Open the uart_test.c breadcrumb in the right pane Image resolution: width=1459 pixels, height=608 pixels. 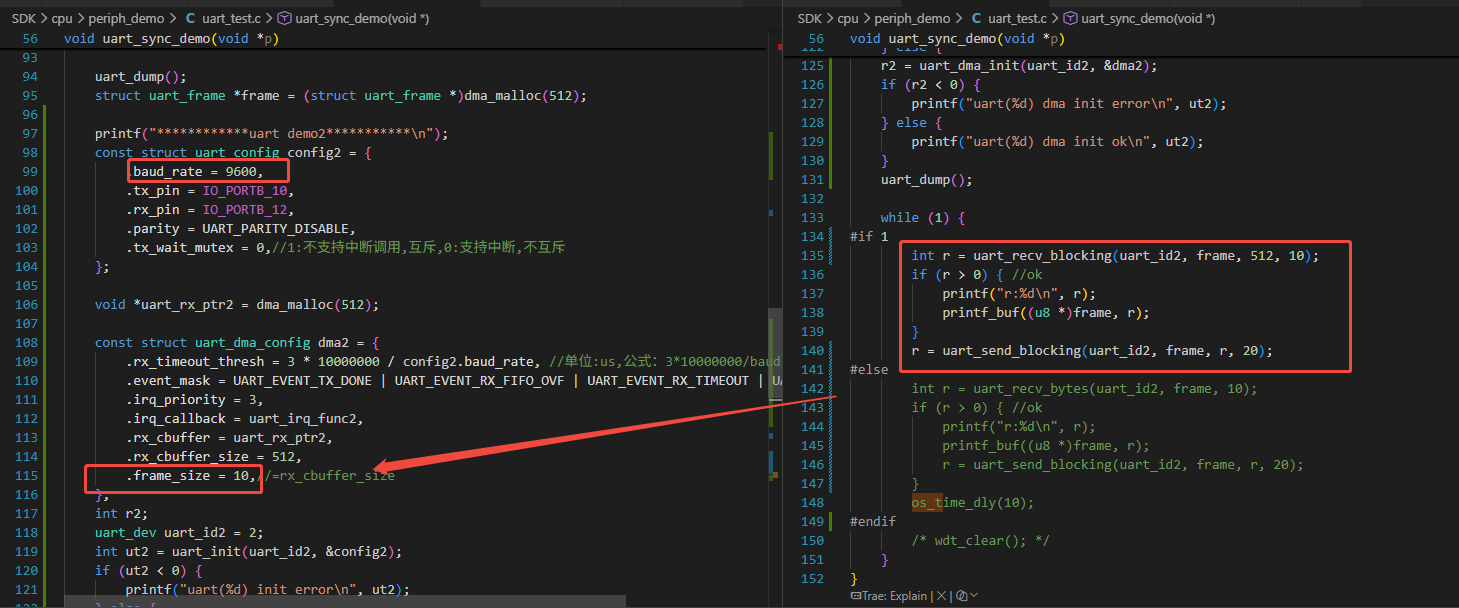(1017, 18)
